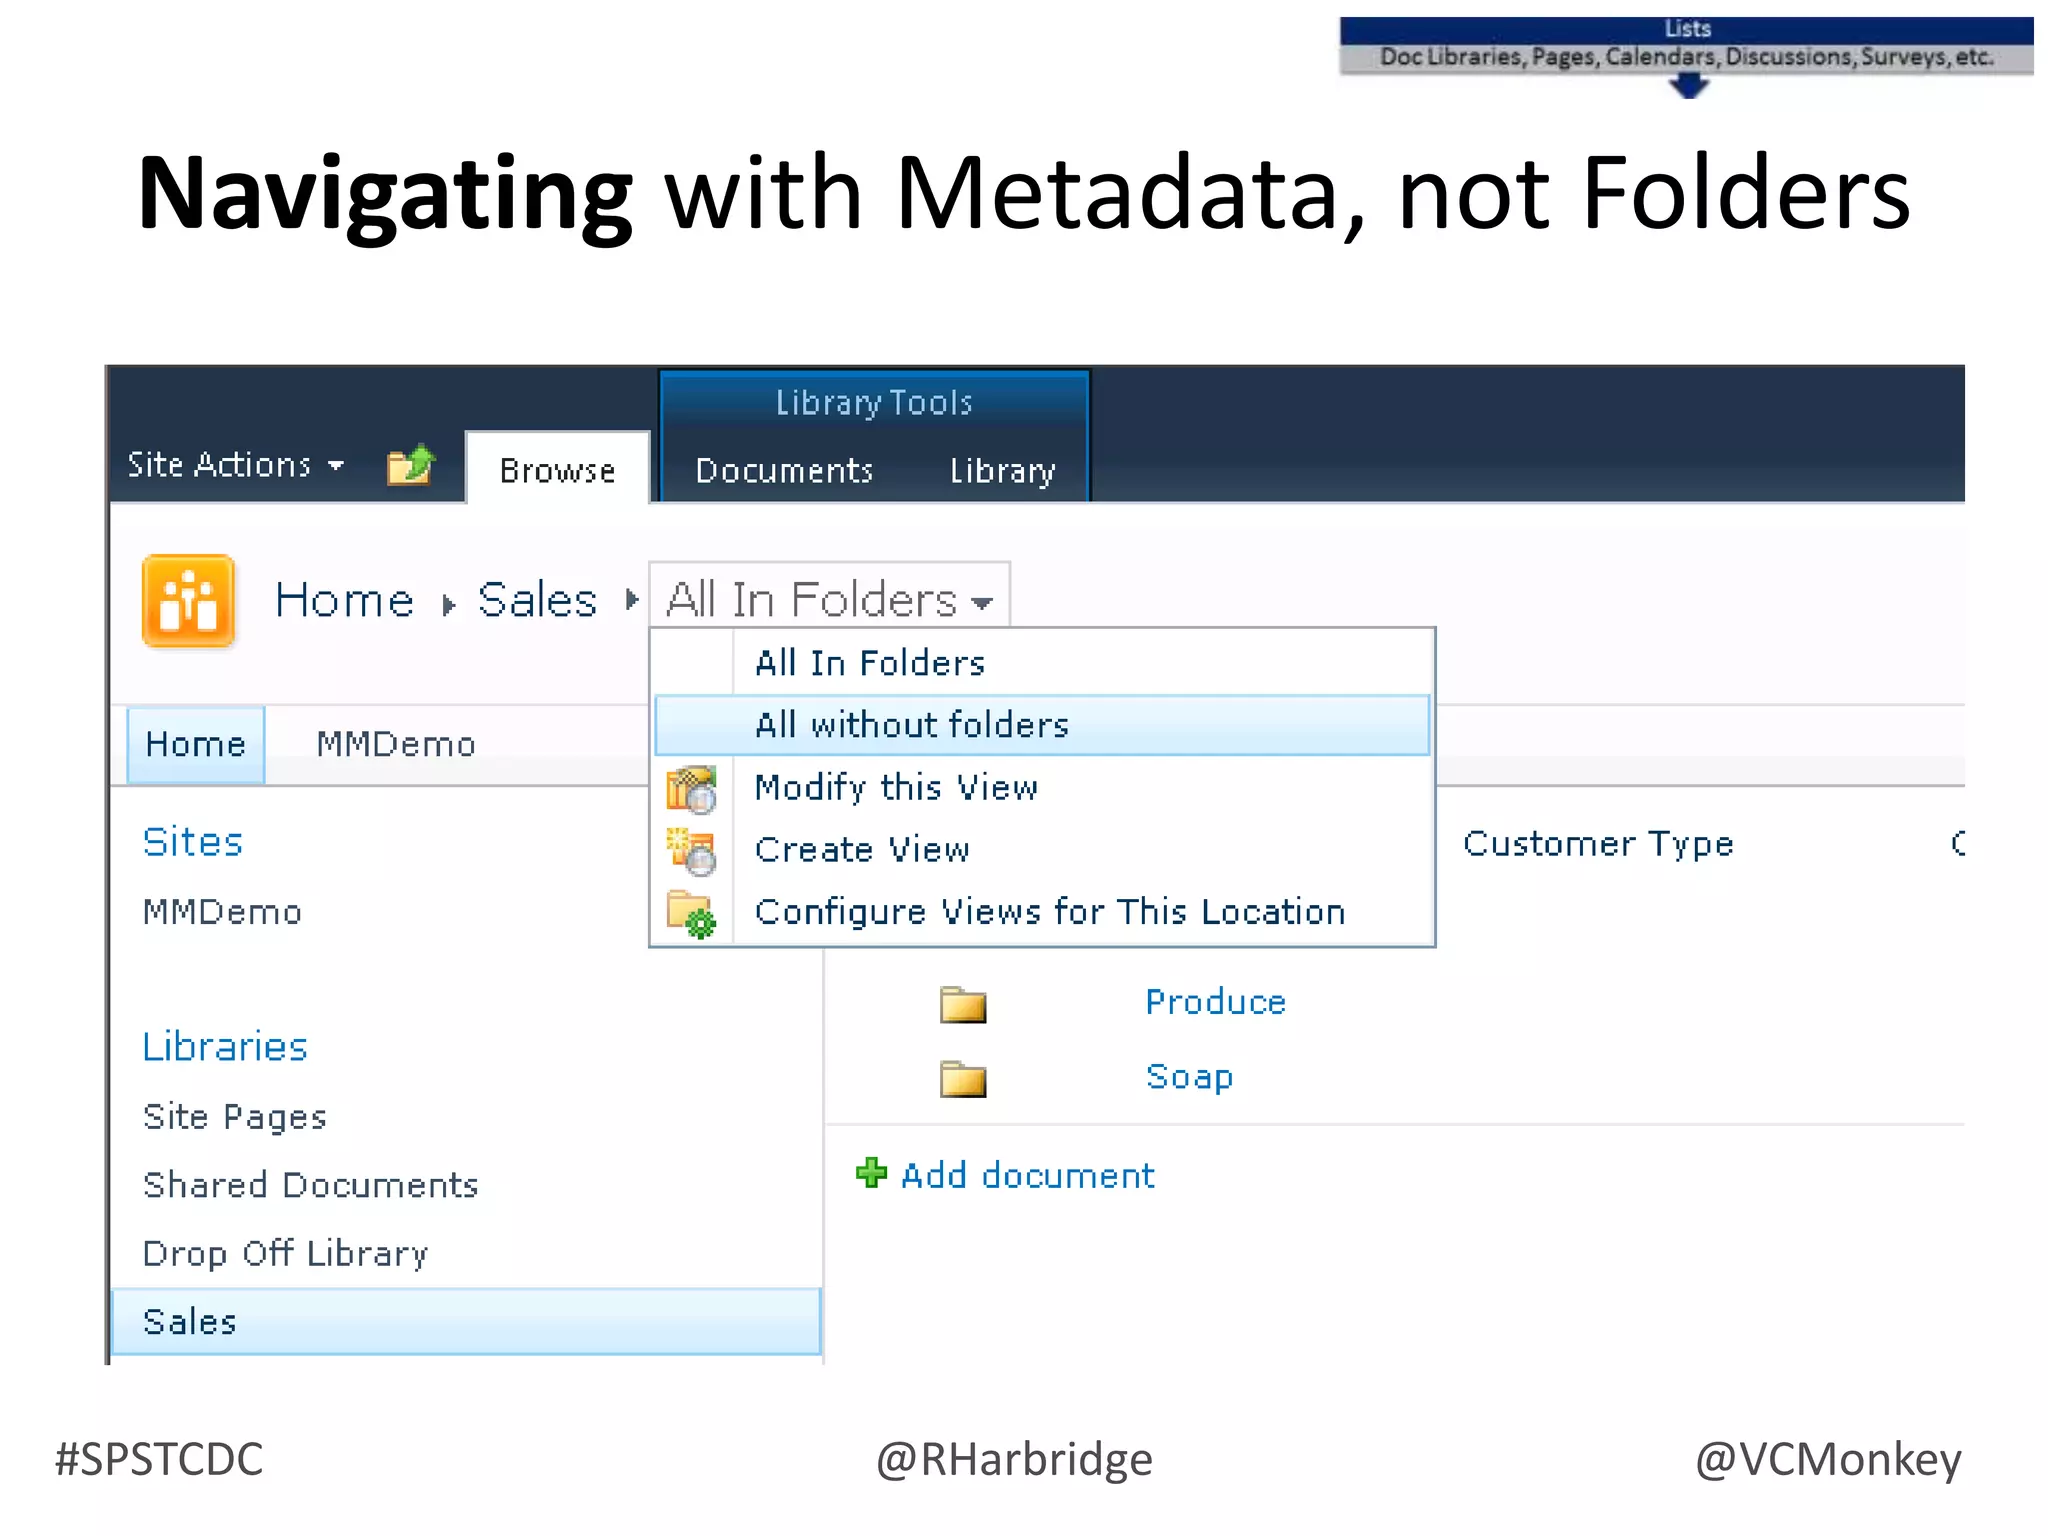Viewport: 2048px width, 1536px height.
Task: Click the green Add document plus icon
Action: point(871,1173)
